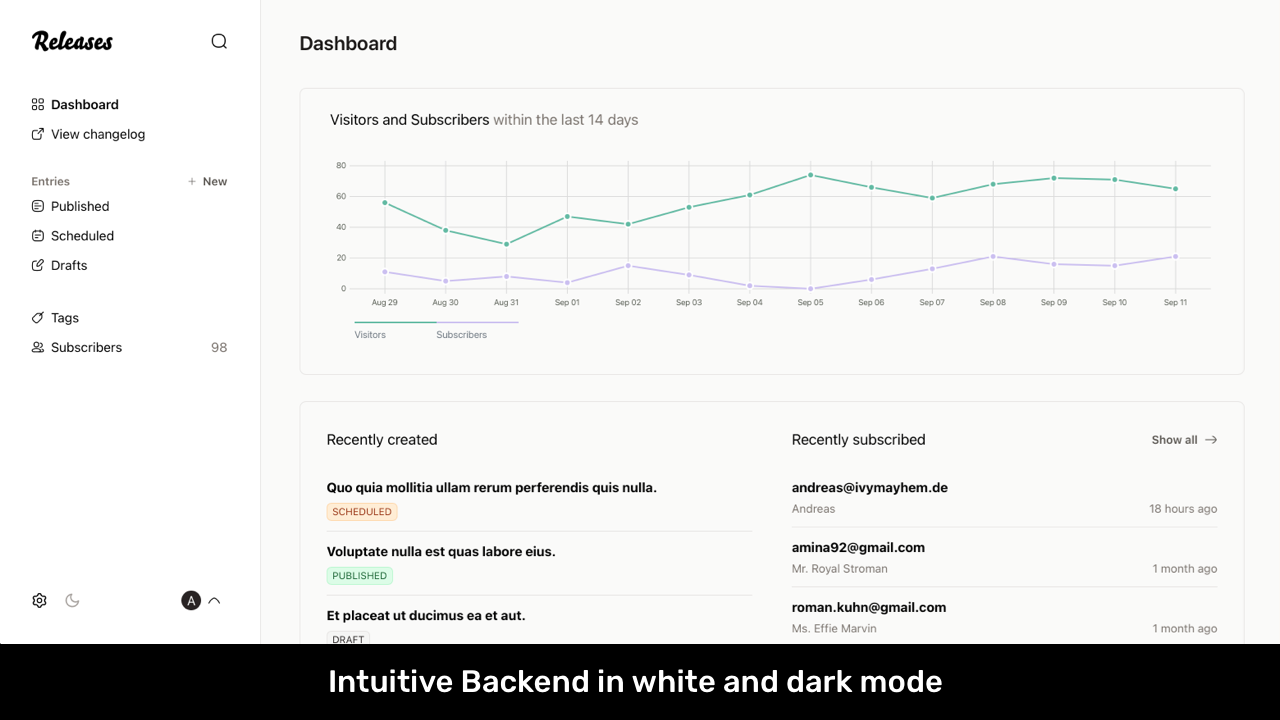Image resolution: width=1280 pixels, height=720 pixels.
Task: Click the Drafts pencil icon
Action: (38, 265)
